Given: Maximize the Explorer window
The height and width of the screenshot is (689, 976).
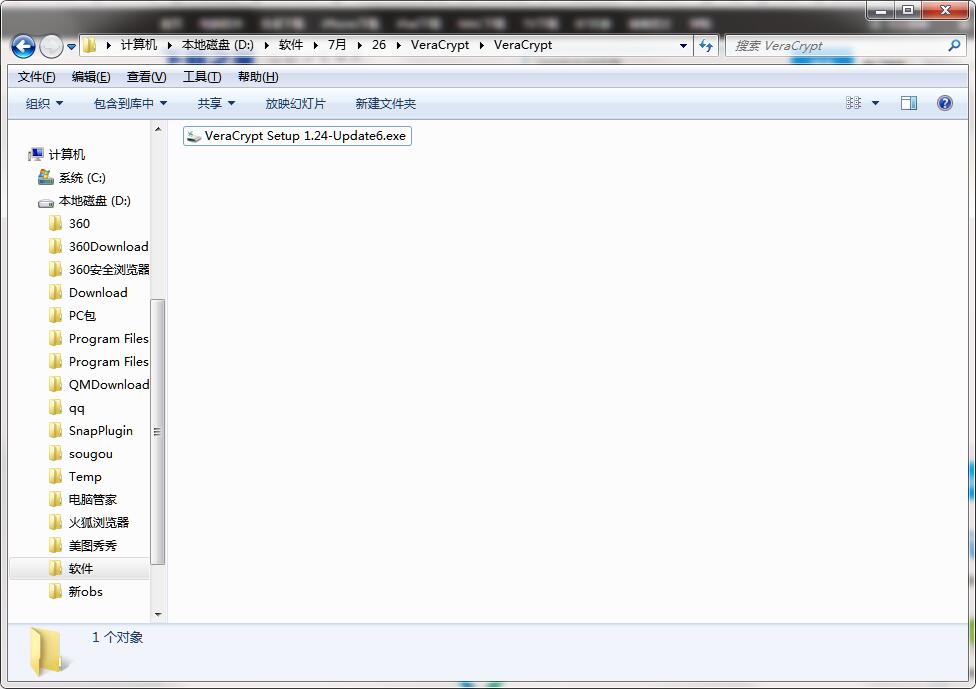Looking at the screenshot, I should (909, 10).
